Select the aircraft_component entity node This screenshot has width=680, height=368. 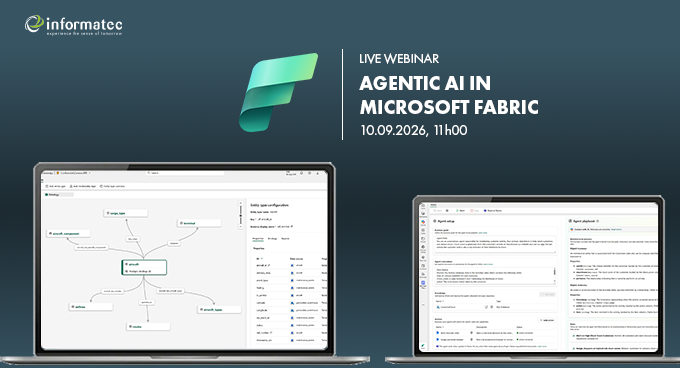(x=68, y=234)
